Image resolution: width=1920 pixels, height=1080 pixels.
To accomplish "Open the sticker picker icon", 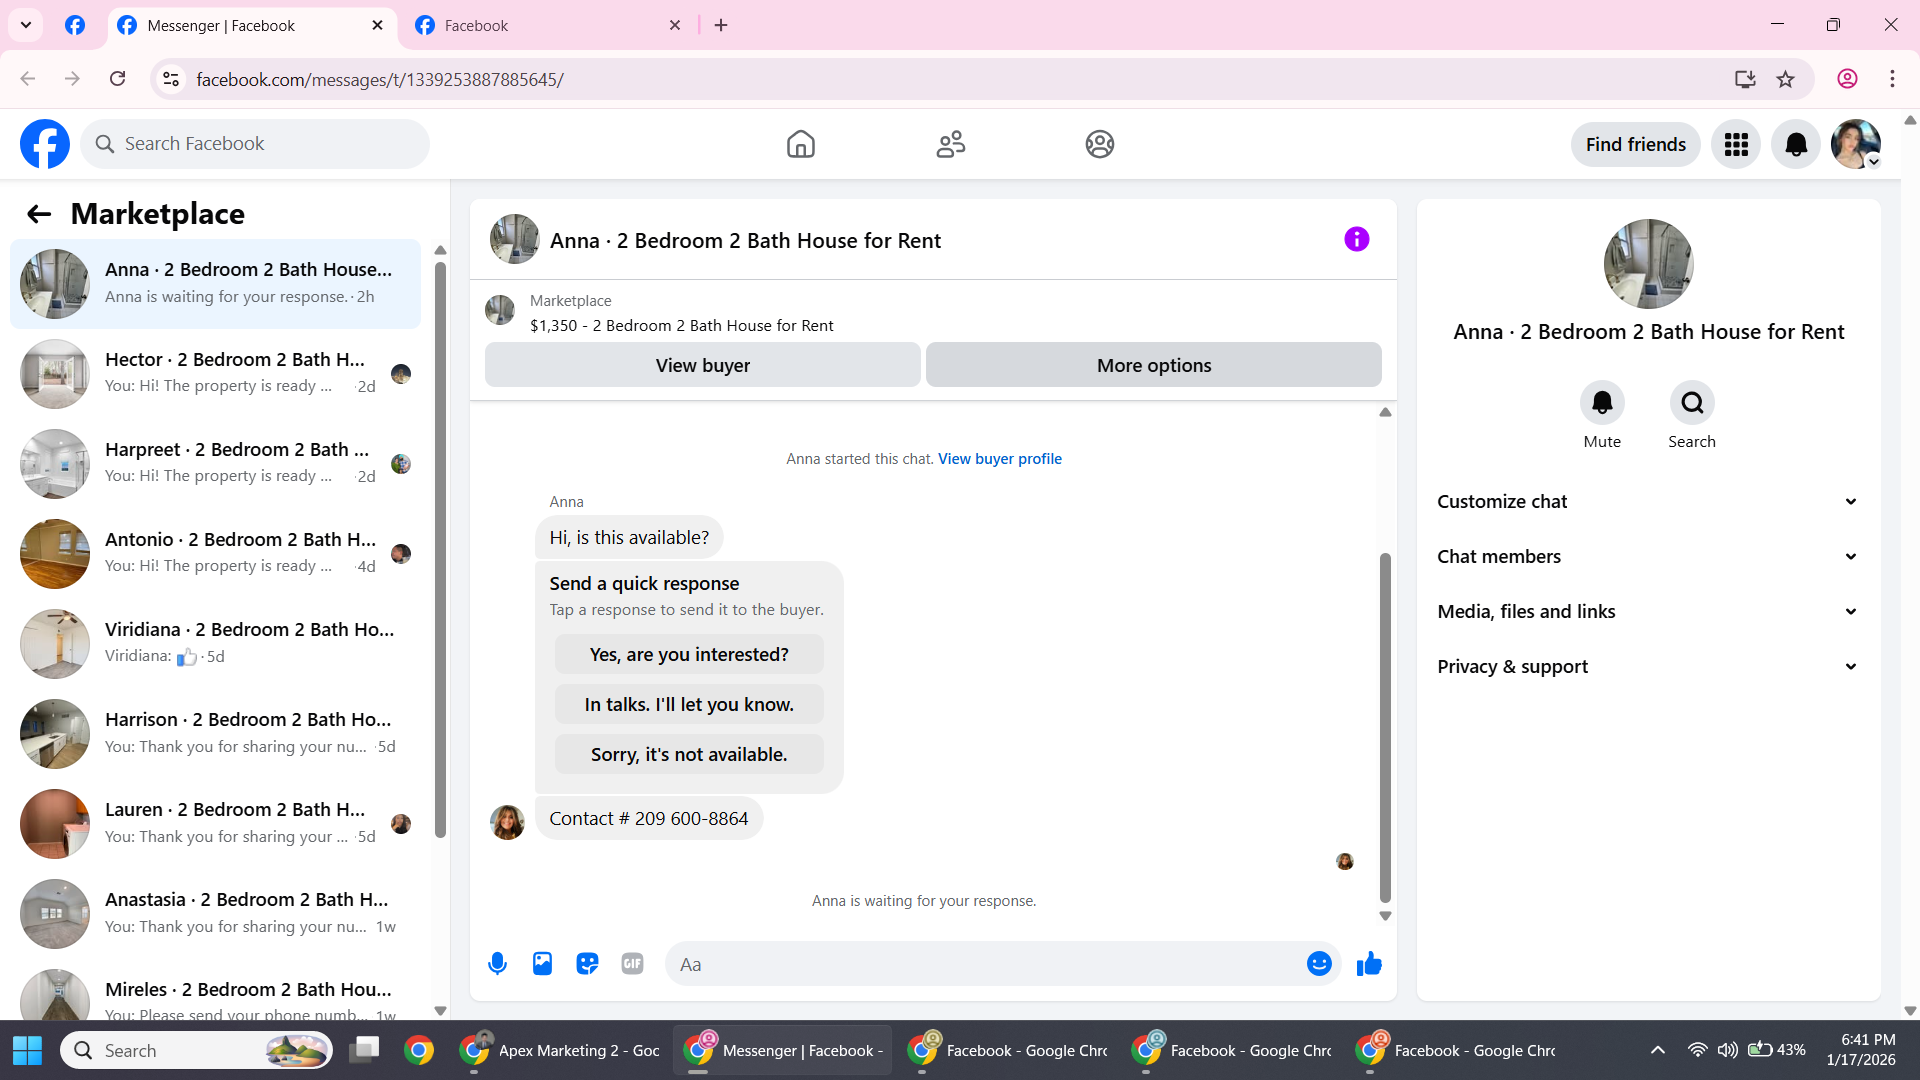I will click(x=587, y=964).
